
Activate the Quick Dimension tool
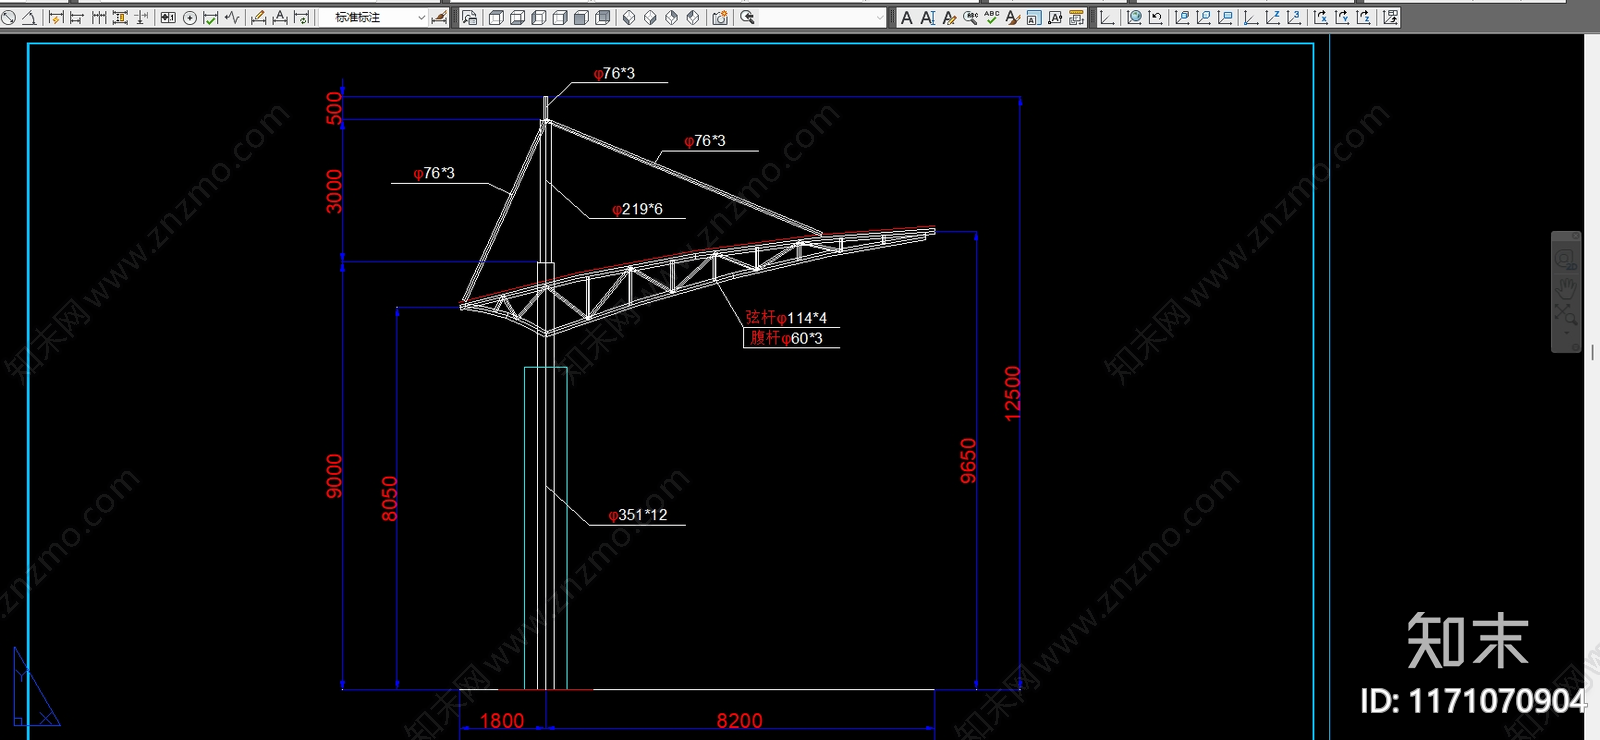pyautogui.click(x=56, y=17)
